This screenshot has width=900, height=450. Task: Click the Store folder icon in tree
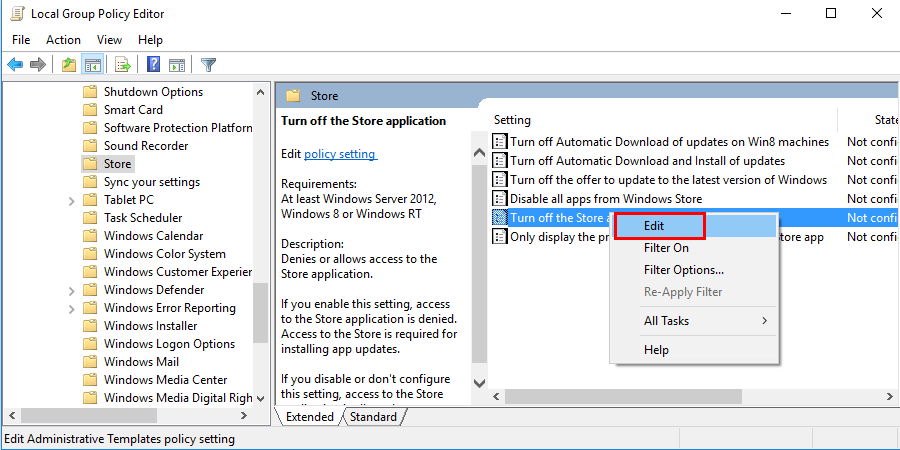point(90,164)
